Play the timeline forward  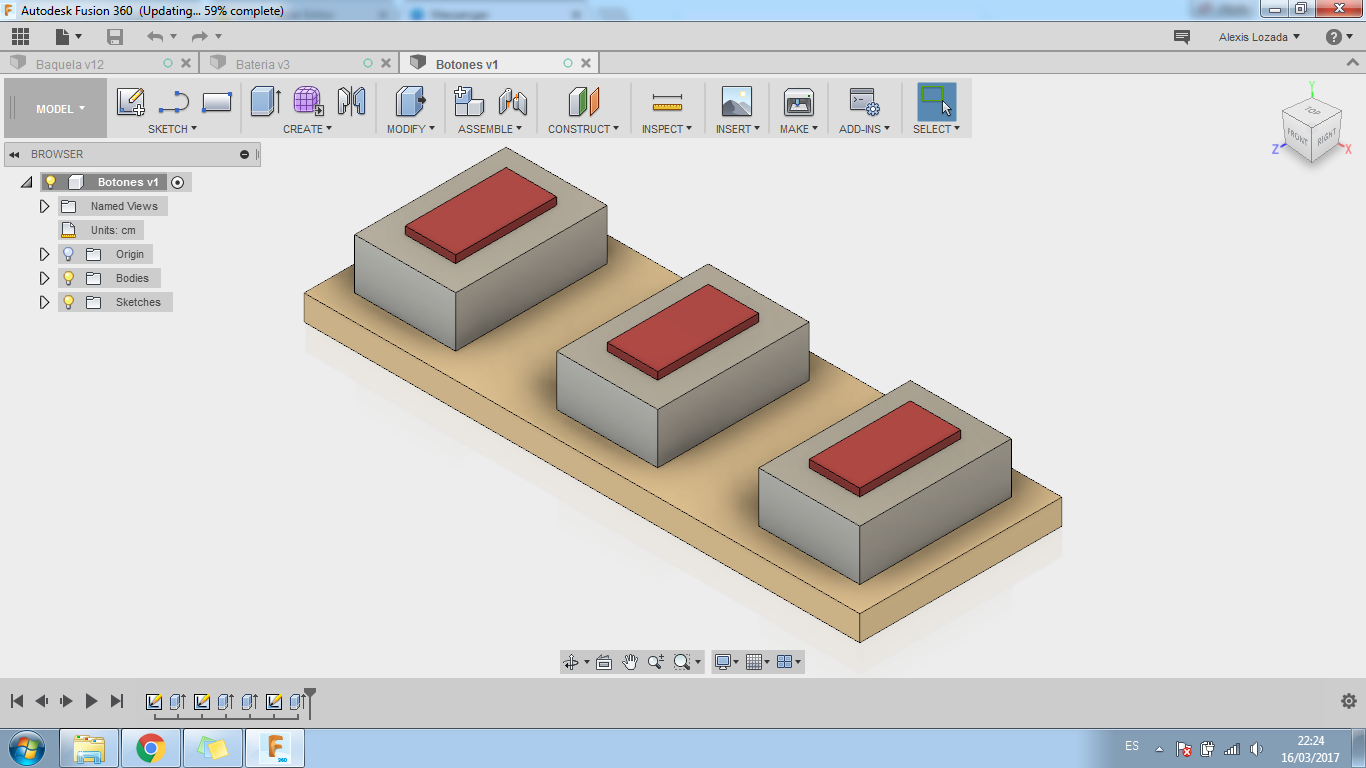tap(91, 701)
